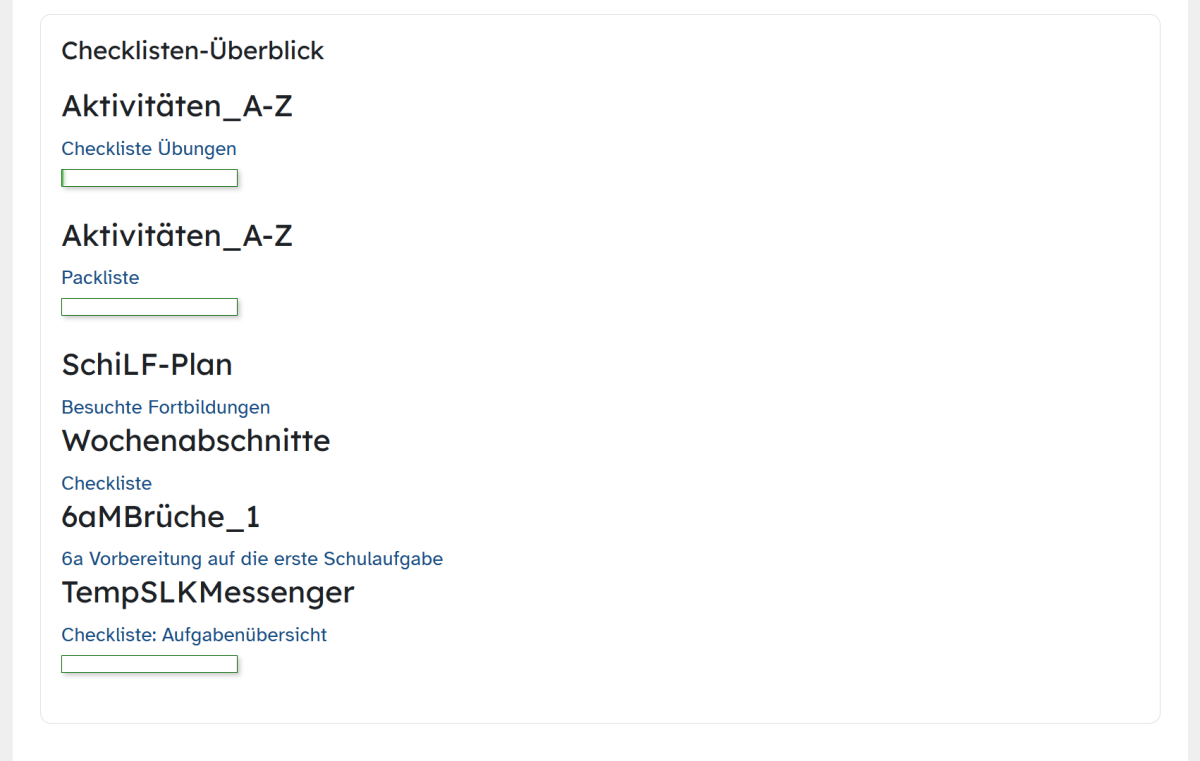The width and height of the screenshot is (1200, 761).
Task: Click the green filled start of Checkliste Übungen bar
Action: click(63, 178)
